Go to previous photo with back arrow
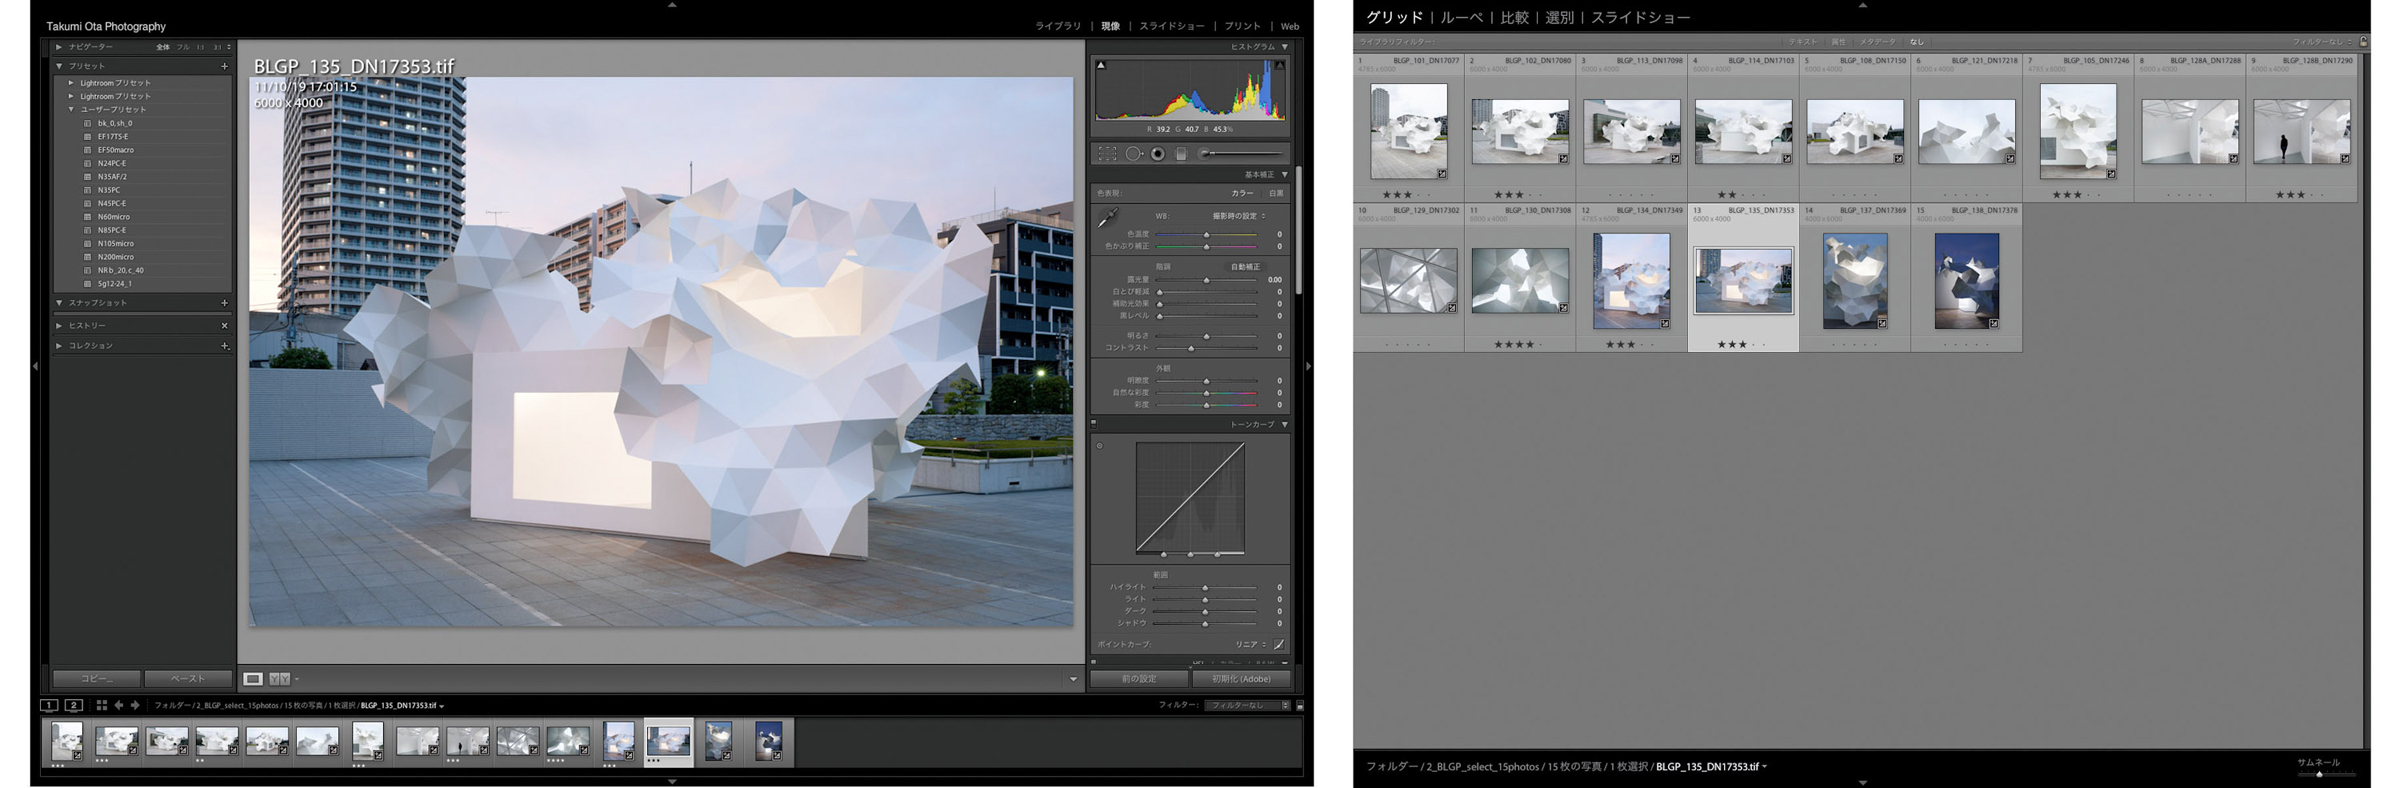2400x788 pixels. pos(118,705)
